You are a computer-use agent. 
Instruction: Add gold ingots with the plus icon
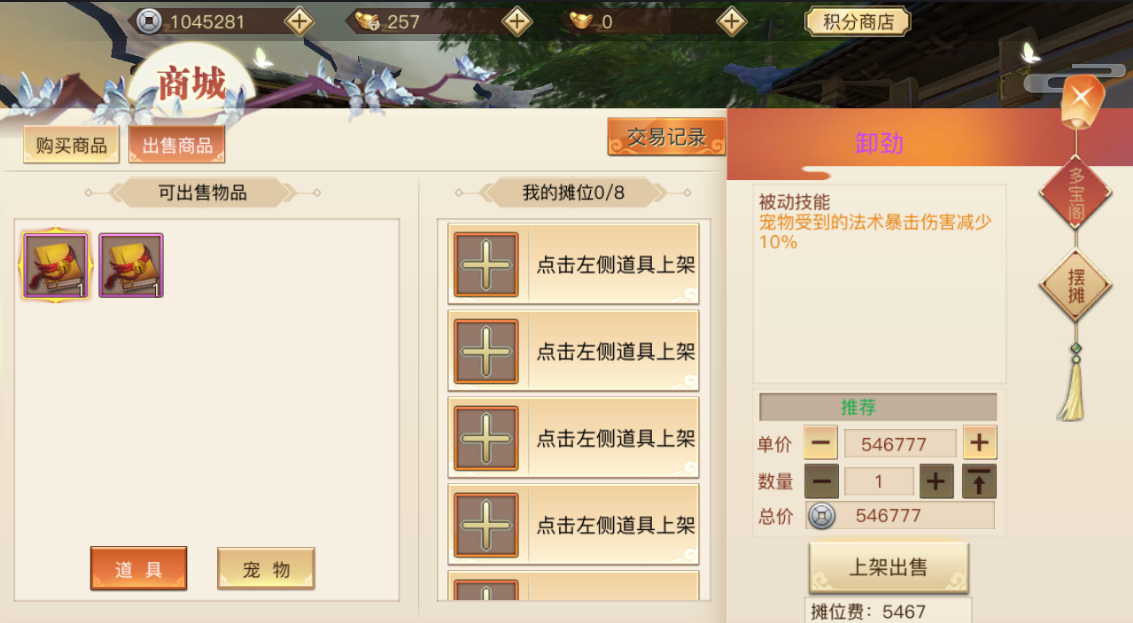[x=731, y=22]
